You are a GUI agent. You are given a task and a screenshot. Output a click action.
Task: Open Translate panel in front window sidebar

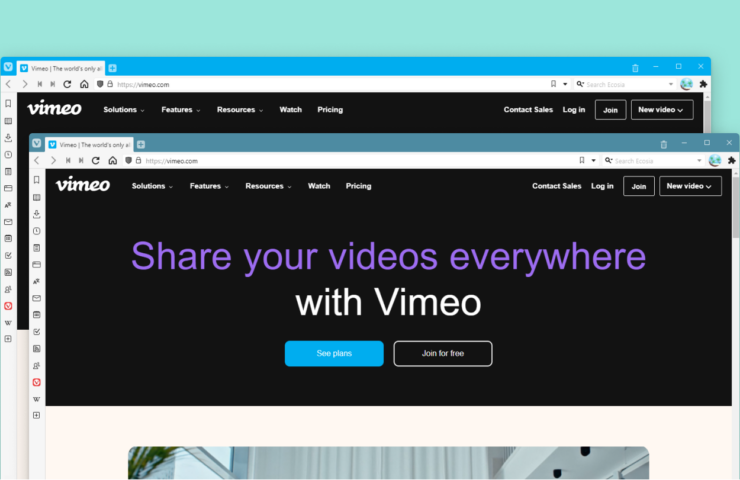[x=37, y=281]
